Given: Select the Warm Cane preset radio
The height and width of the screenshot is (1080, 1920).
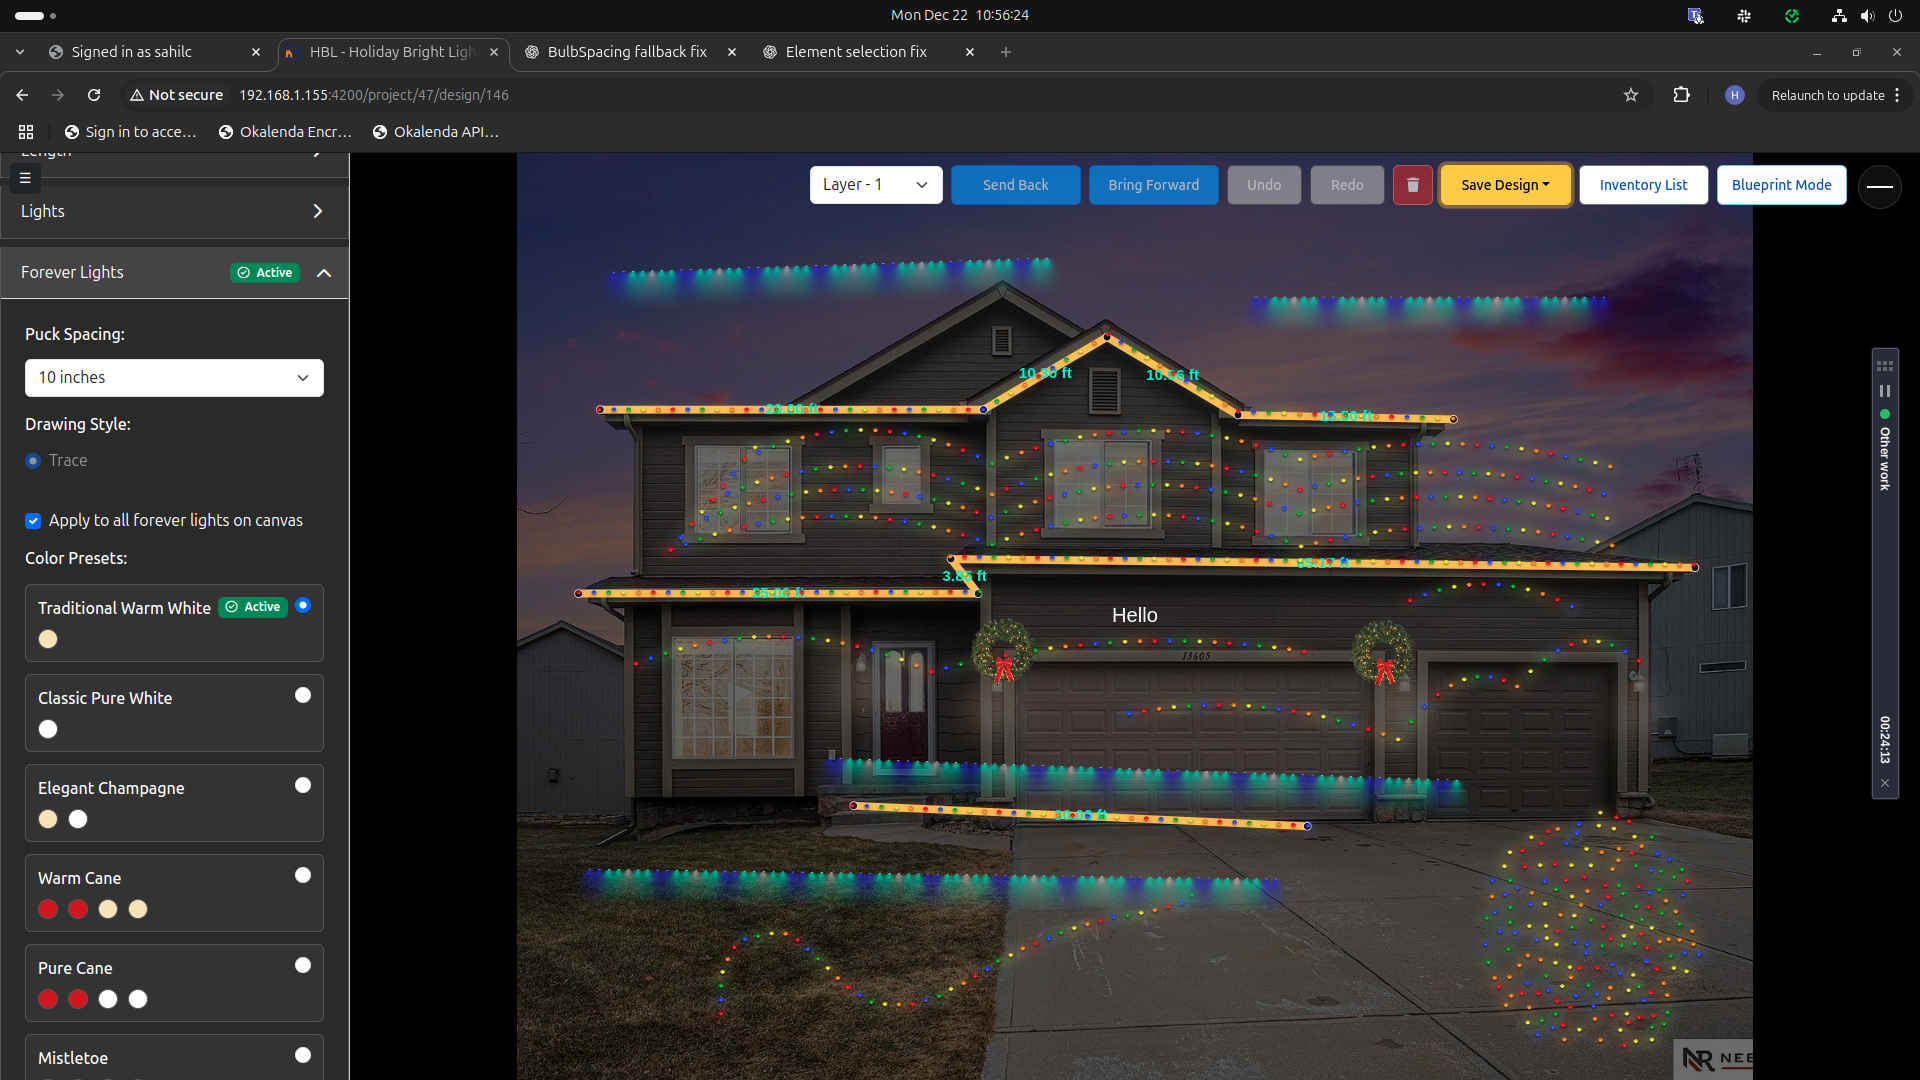Looking at the screenshot, I should 303,876.
